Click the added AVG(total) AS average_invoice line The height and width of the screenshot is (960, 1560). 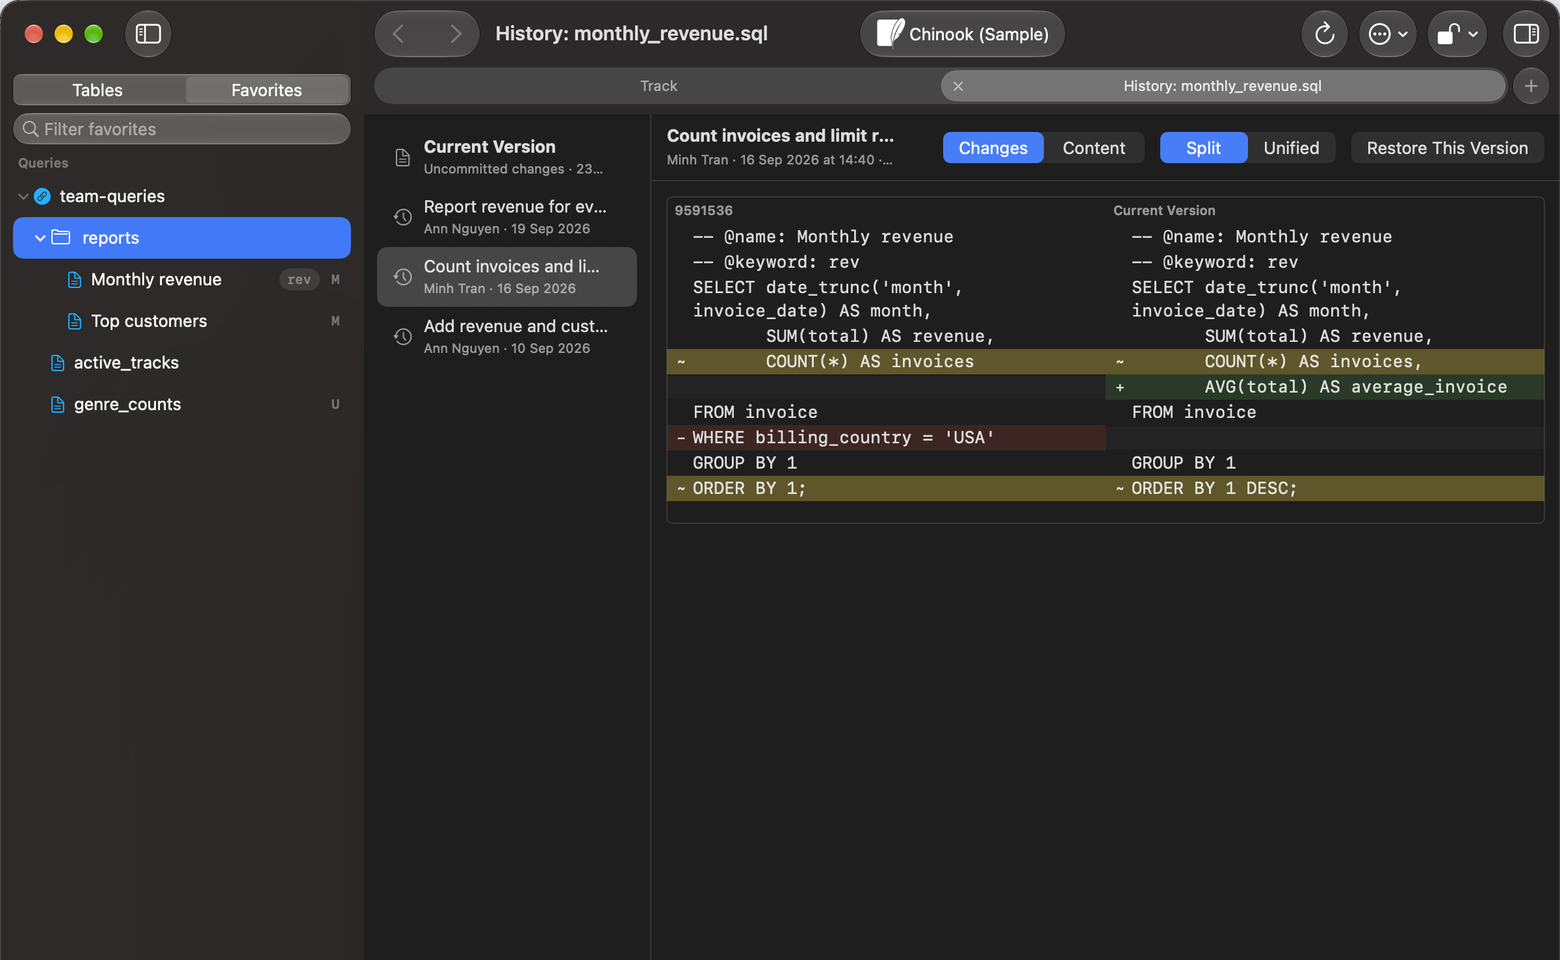point(1325,387)
